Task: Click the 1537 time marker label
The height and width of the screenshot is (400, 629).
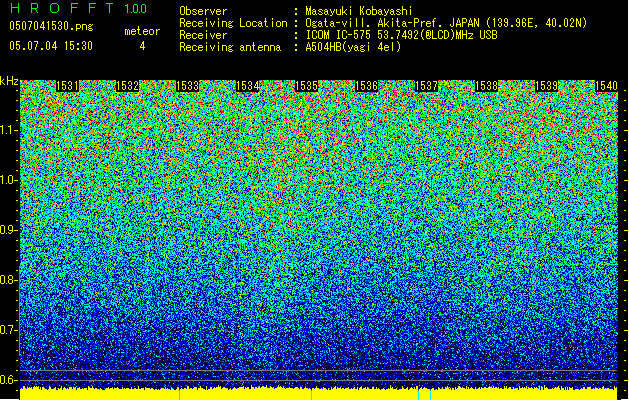Action: (x=426, y=86)
